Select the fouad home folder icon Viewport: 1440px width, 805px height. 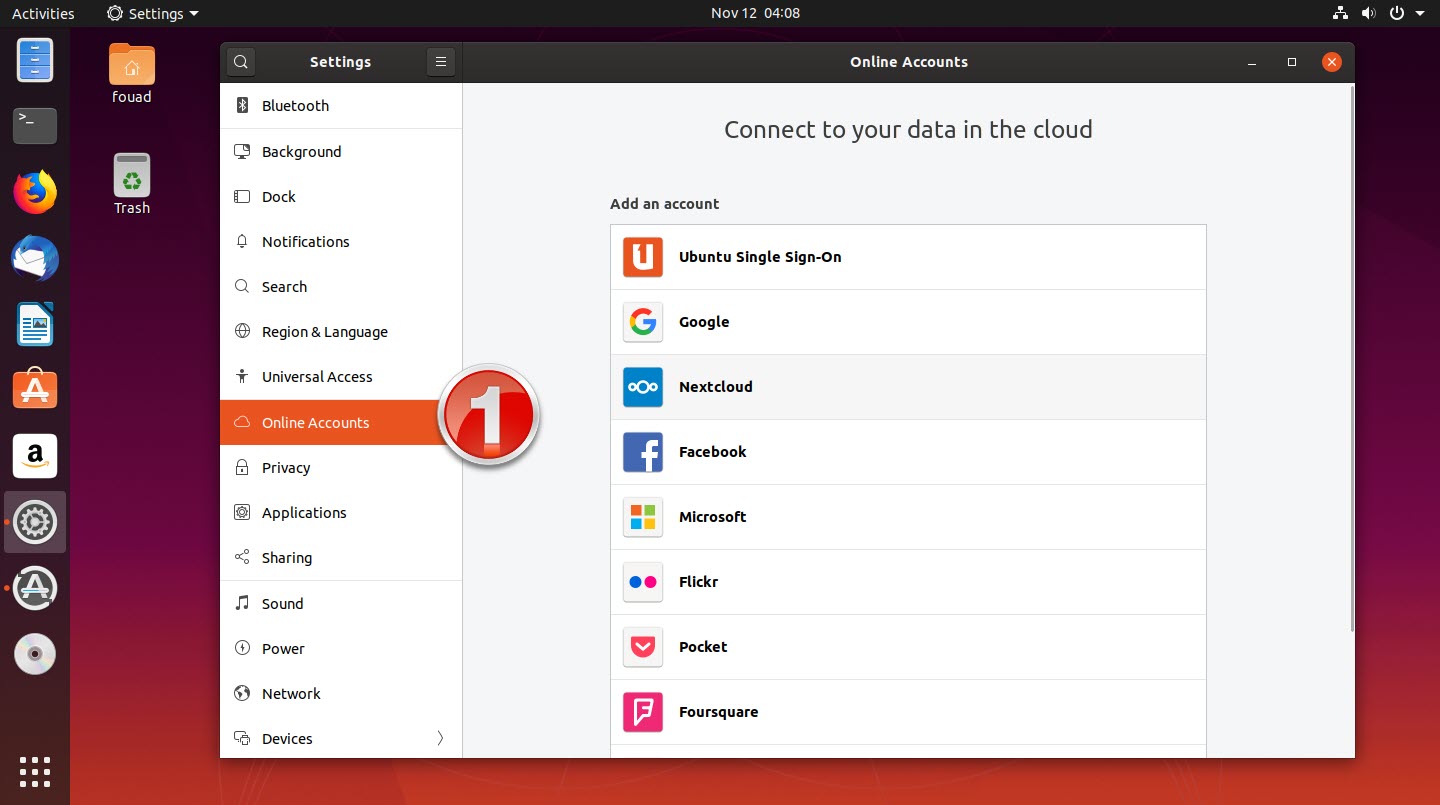pos(132,74)
